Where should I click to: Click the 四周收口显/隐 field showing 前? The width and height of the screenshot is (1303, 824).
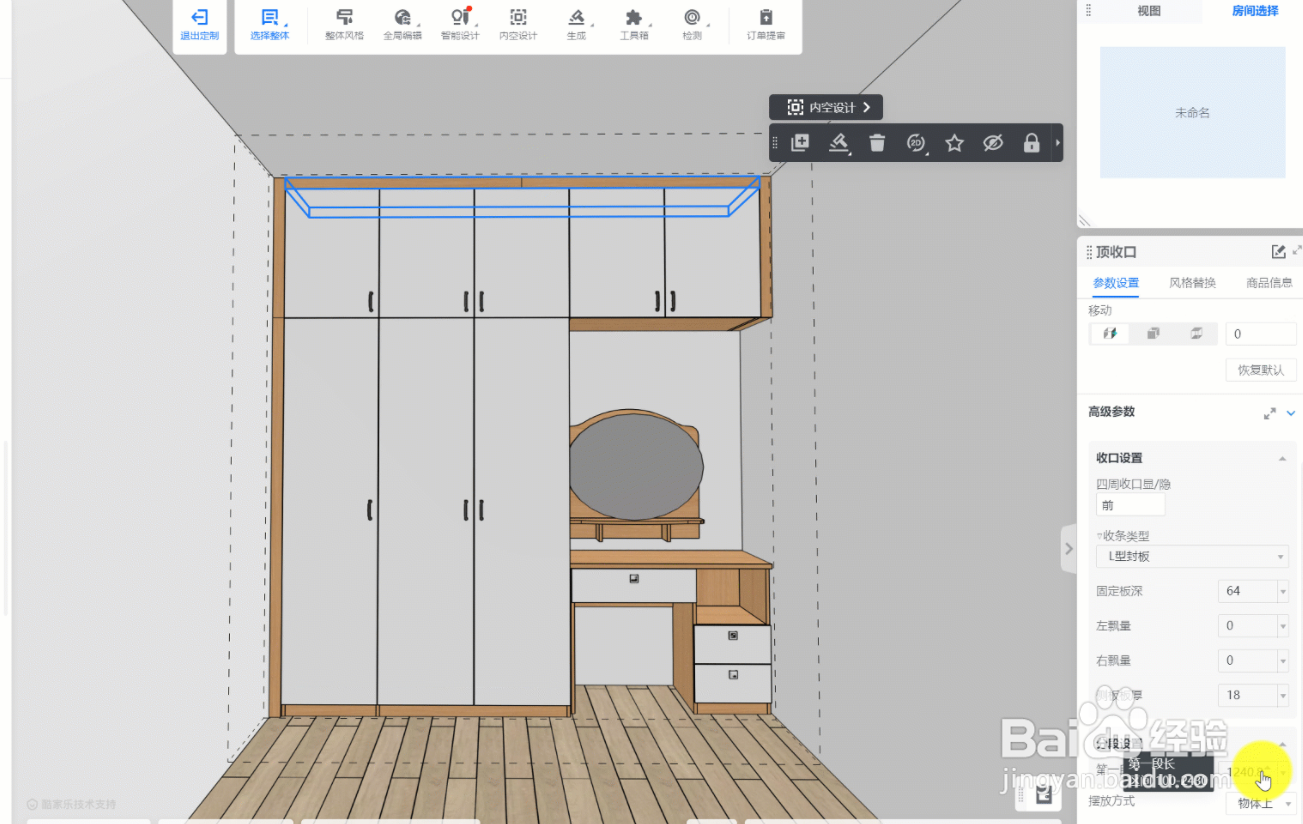1130,505
